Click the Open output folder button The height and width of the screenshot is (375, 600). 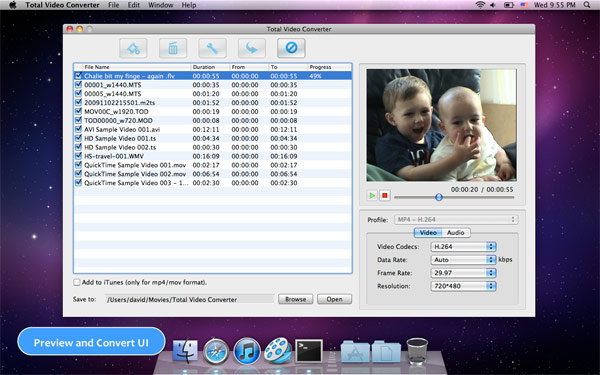[334, 299]
